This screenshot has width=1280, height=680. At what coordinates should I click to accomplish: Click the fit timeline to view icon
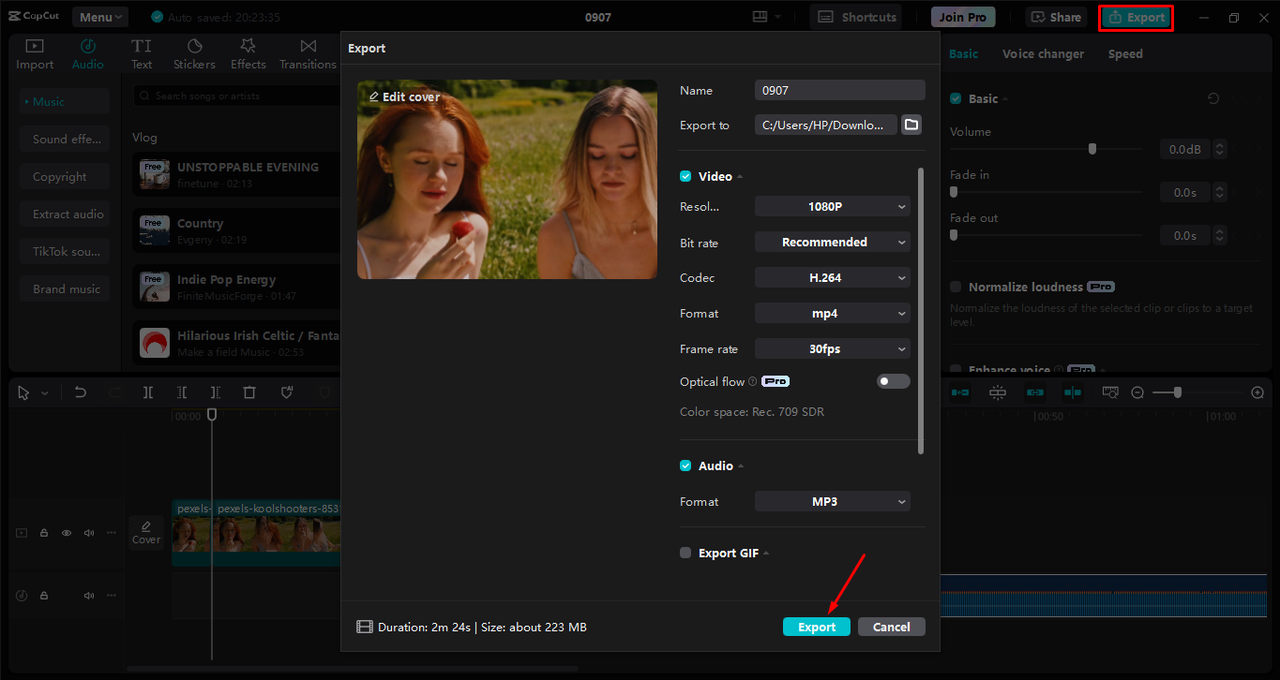tap(1110, 393)
